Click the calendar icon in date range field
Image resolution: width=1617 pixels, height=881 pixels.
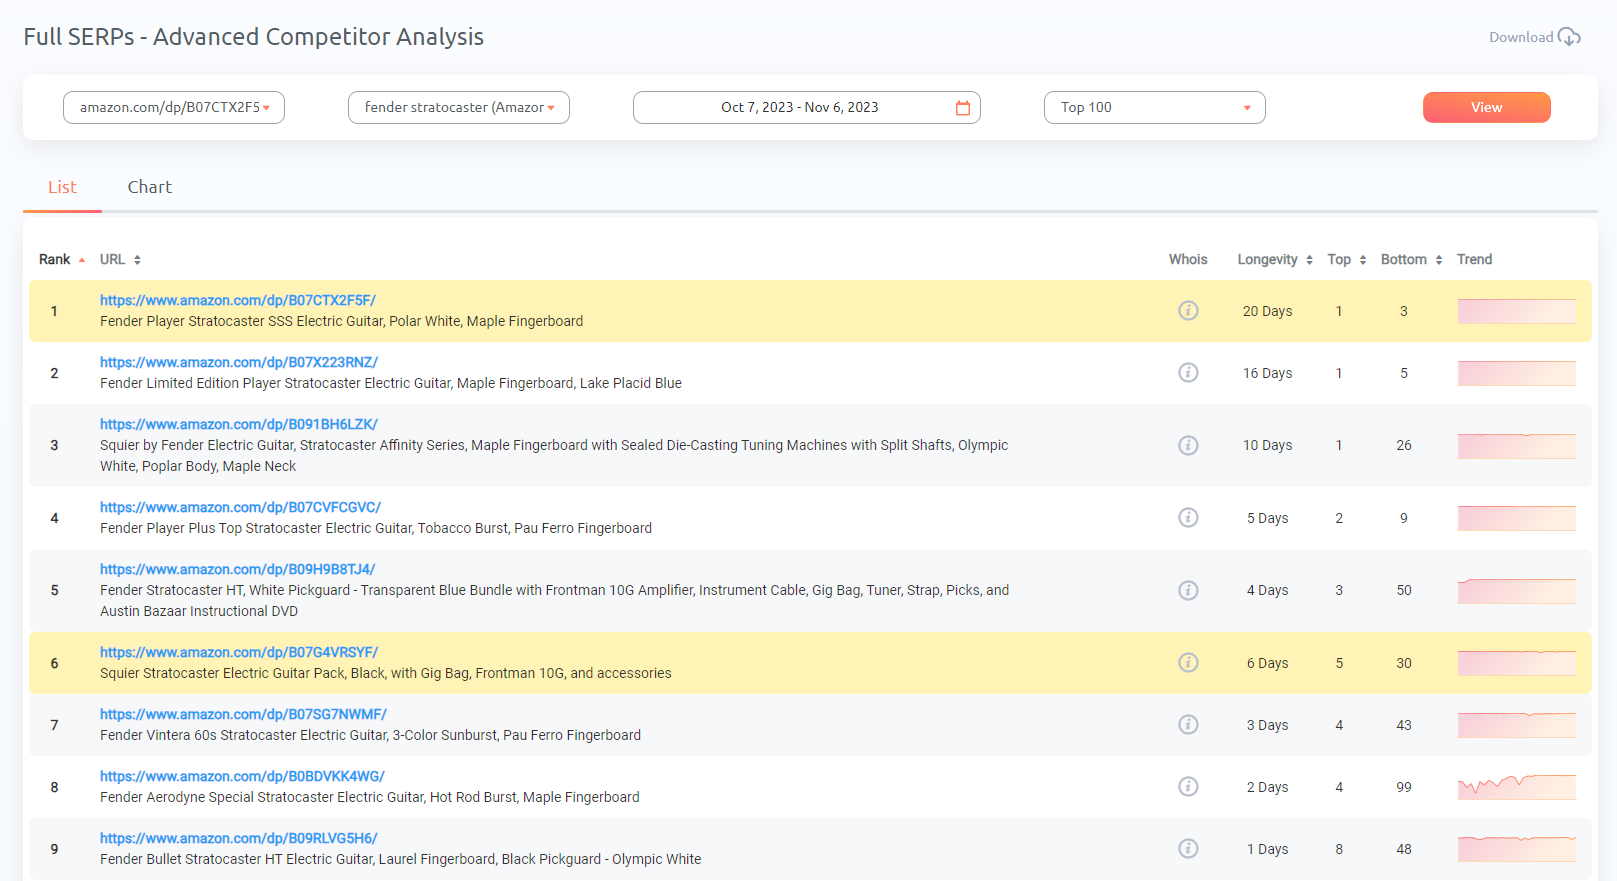point(963,108)
